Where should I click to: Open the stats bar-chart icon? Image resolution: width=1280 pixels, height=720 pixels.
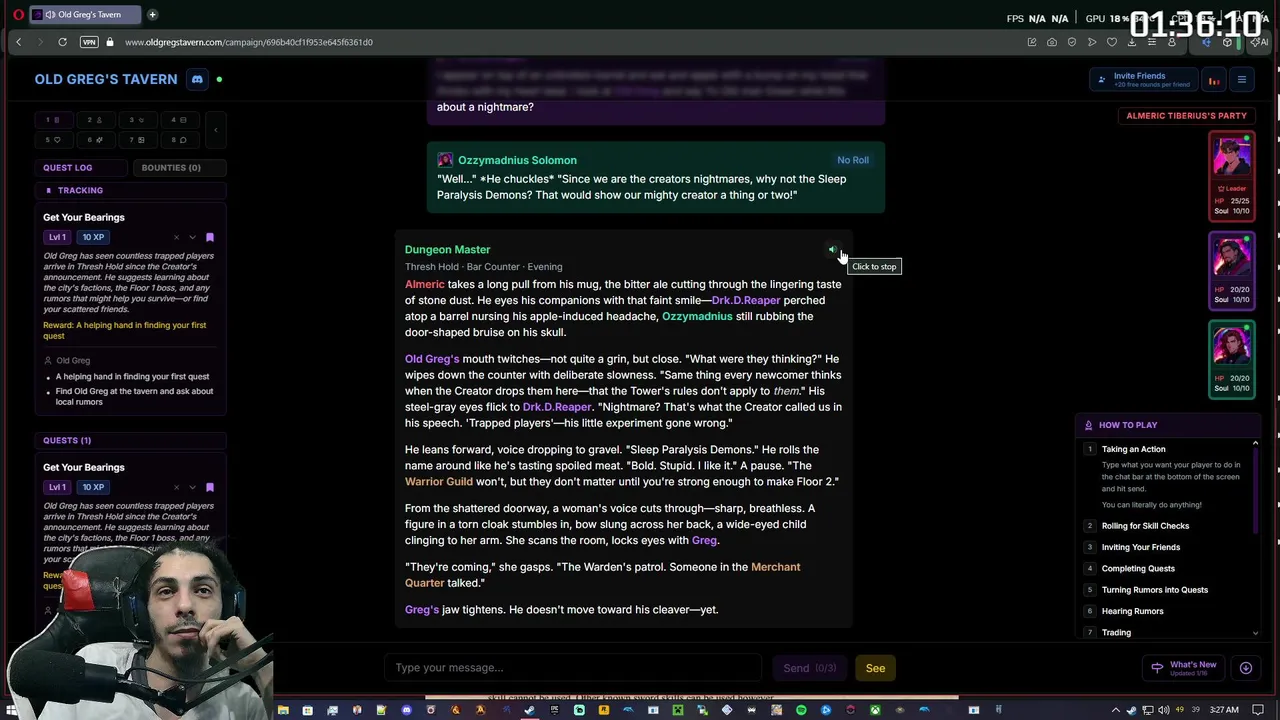(1213, 80)
